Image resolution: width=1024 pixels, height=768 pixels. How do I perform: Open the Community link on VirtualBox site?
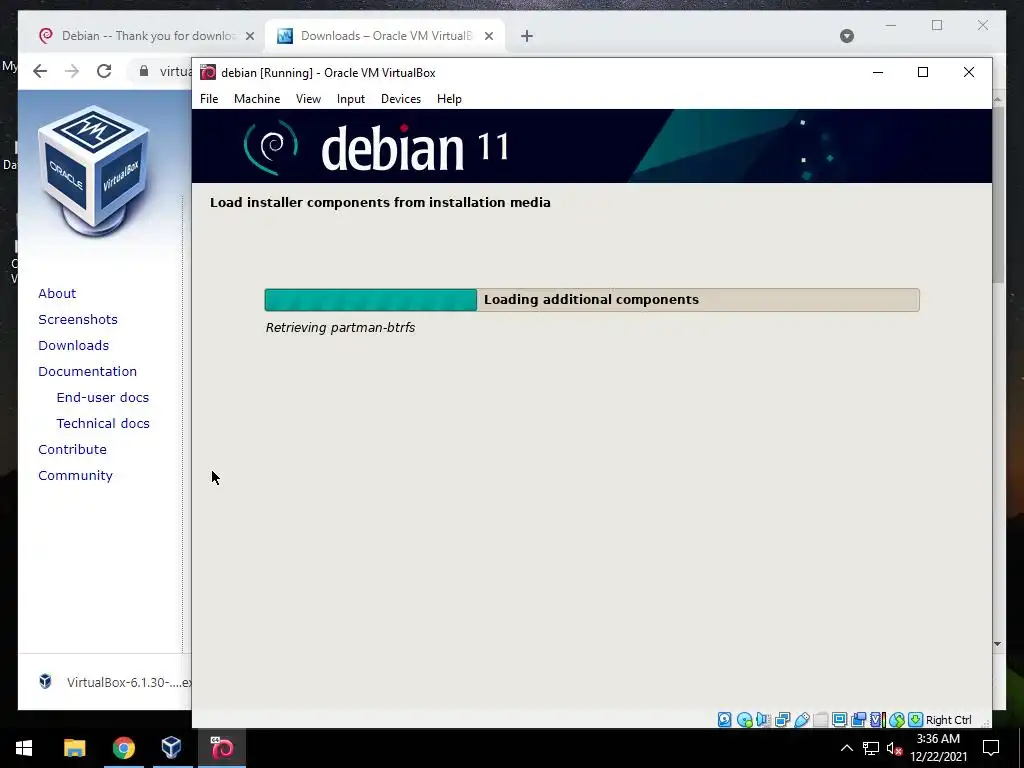75,476
